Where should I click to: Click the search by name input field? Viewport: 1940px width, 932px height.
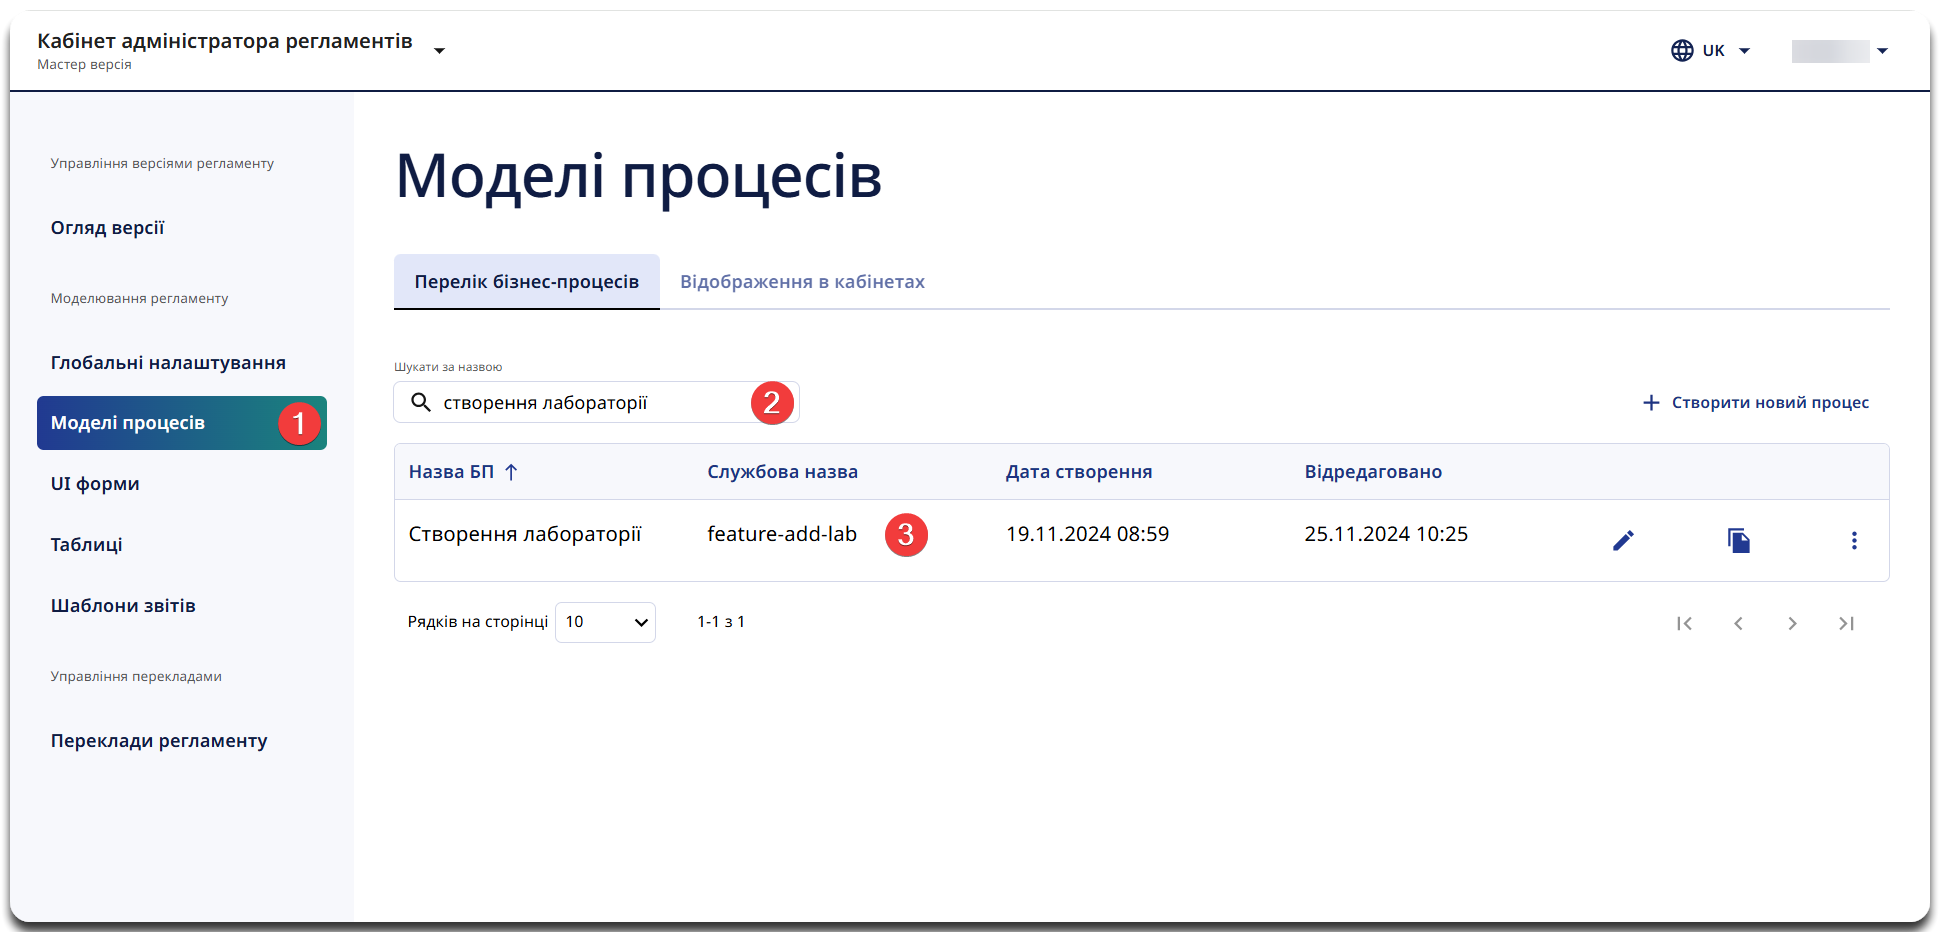[590, 403]
